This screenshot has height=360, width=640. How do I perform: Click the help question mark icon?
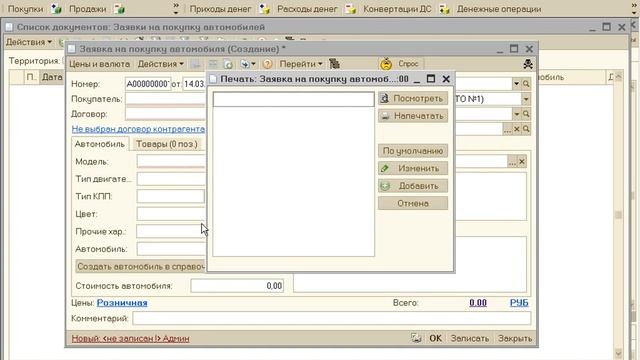(x=267, y=64)
